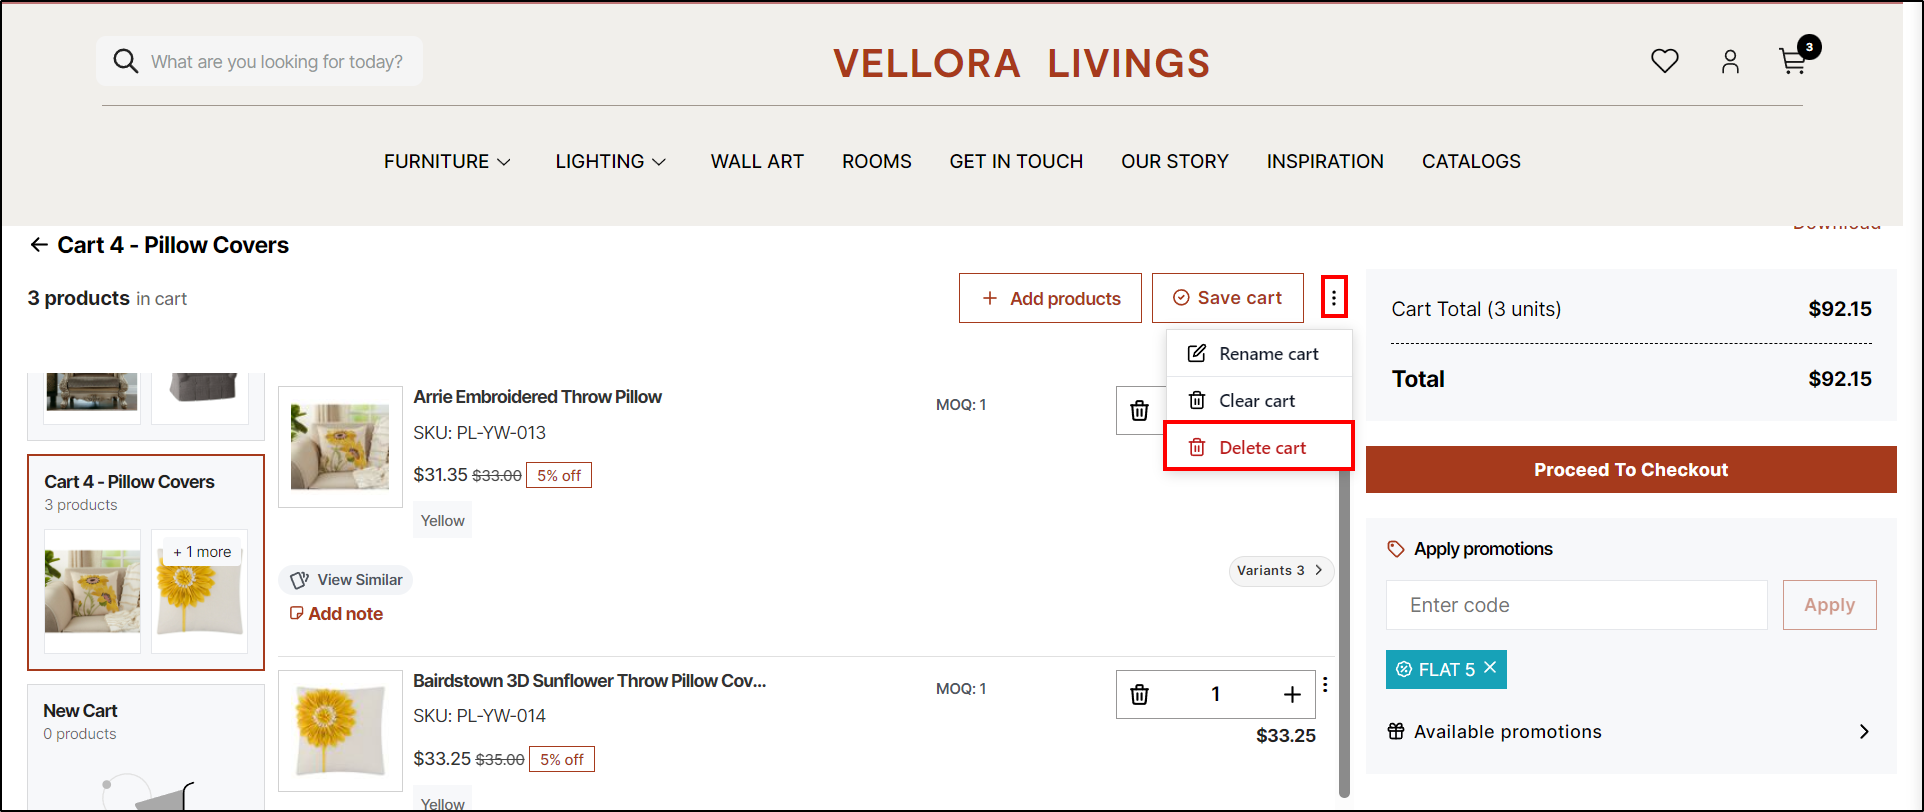Image resolution: width=1924 pixels, height=812 pixels.
Task: Remove Arrie Embroidered Throw Pillow via trash icon
Action: pos(1139,410)
